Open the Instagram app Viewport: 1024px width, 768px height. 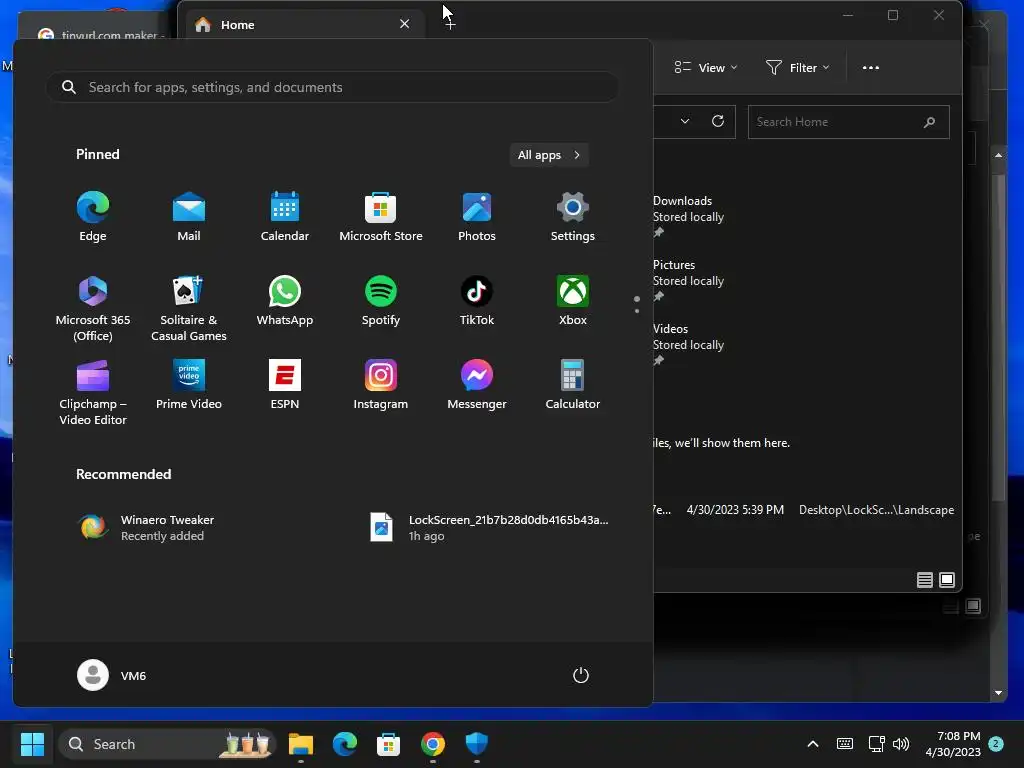381,385
